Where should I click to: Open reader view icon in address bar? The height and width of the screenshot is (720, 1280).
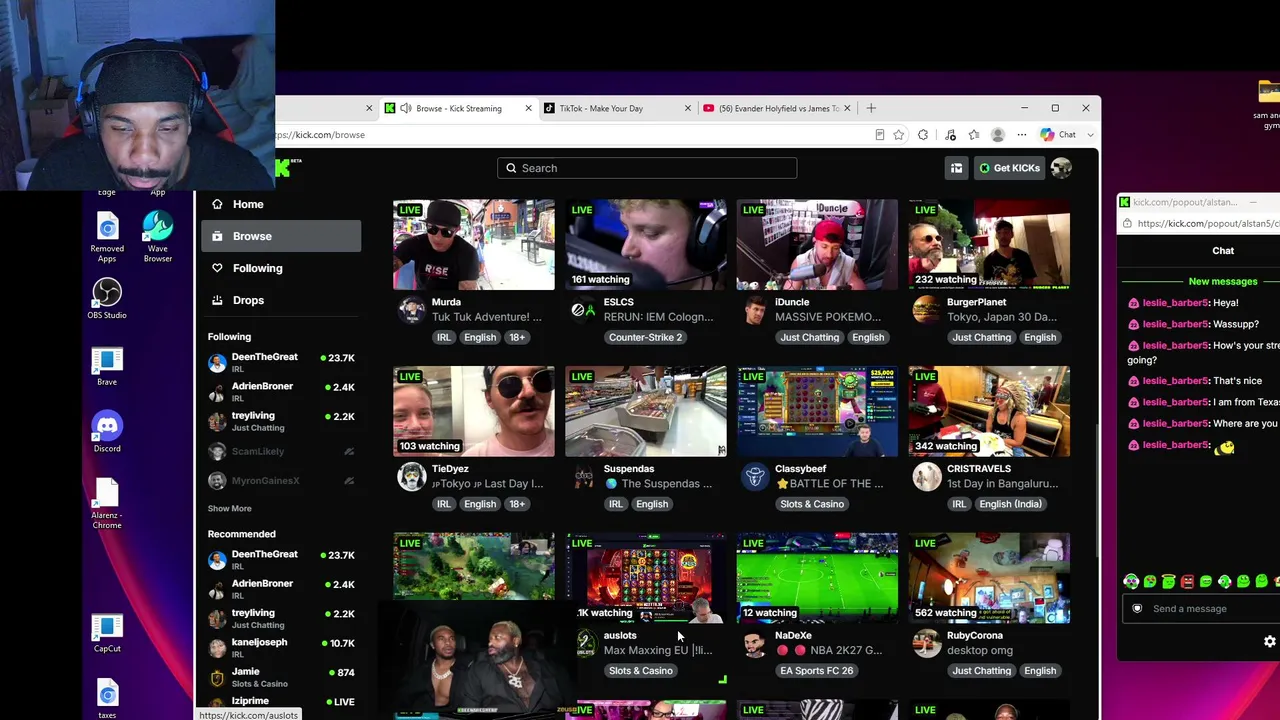880,135
